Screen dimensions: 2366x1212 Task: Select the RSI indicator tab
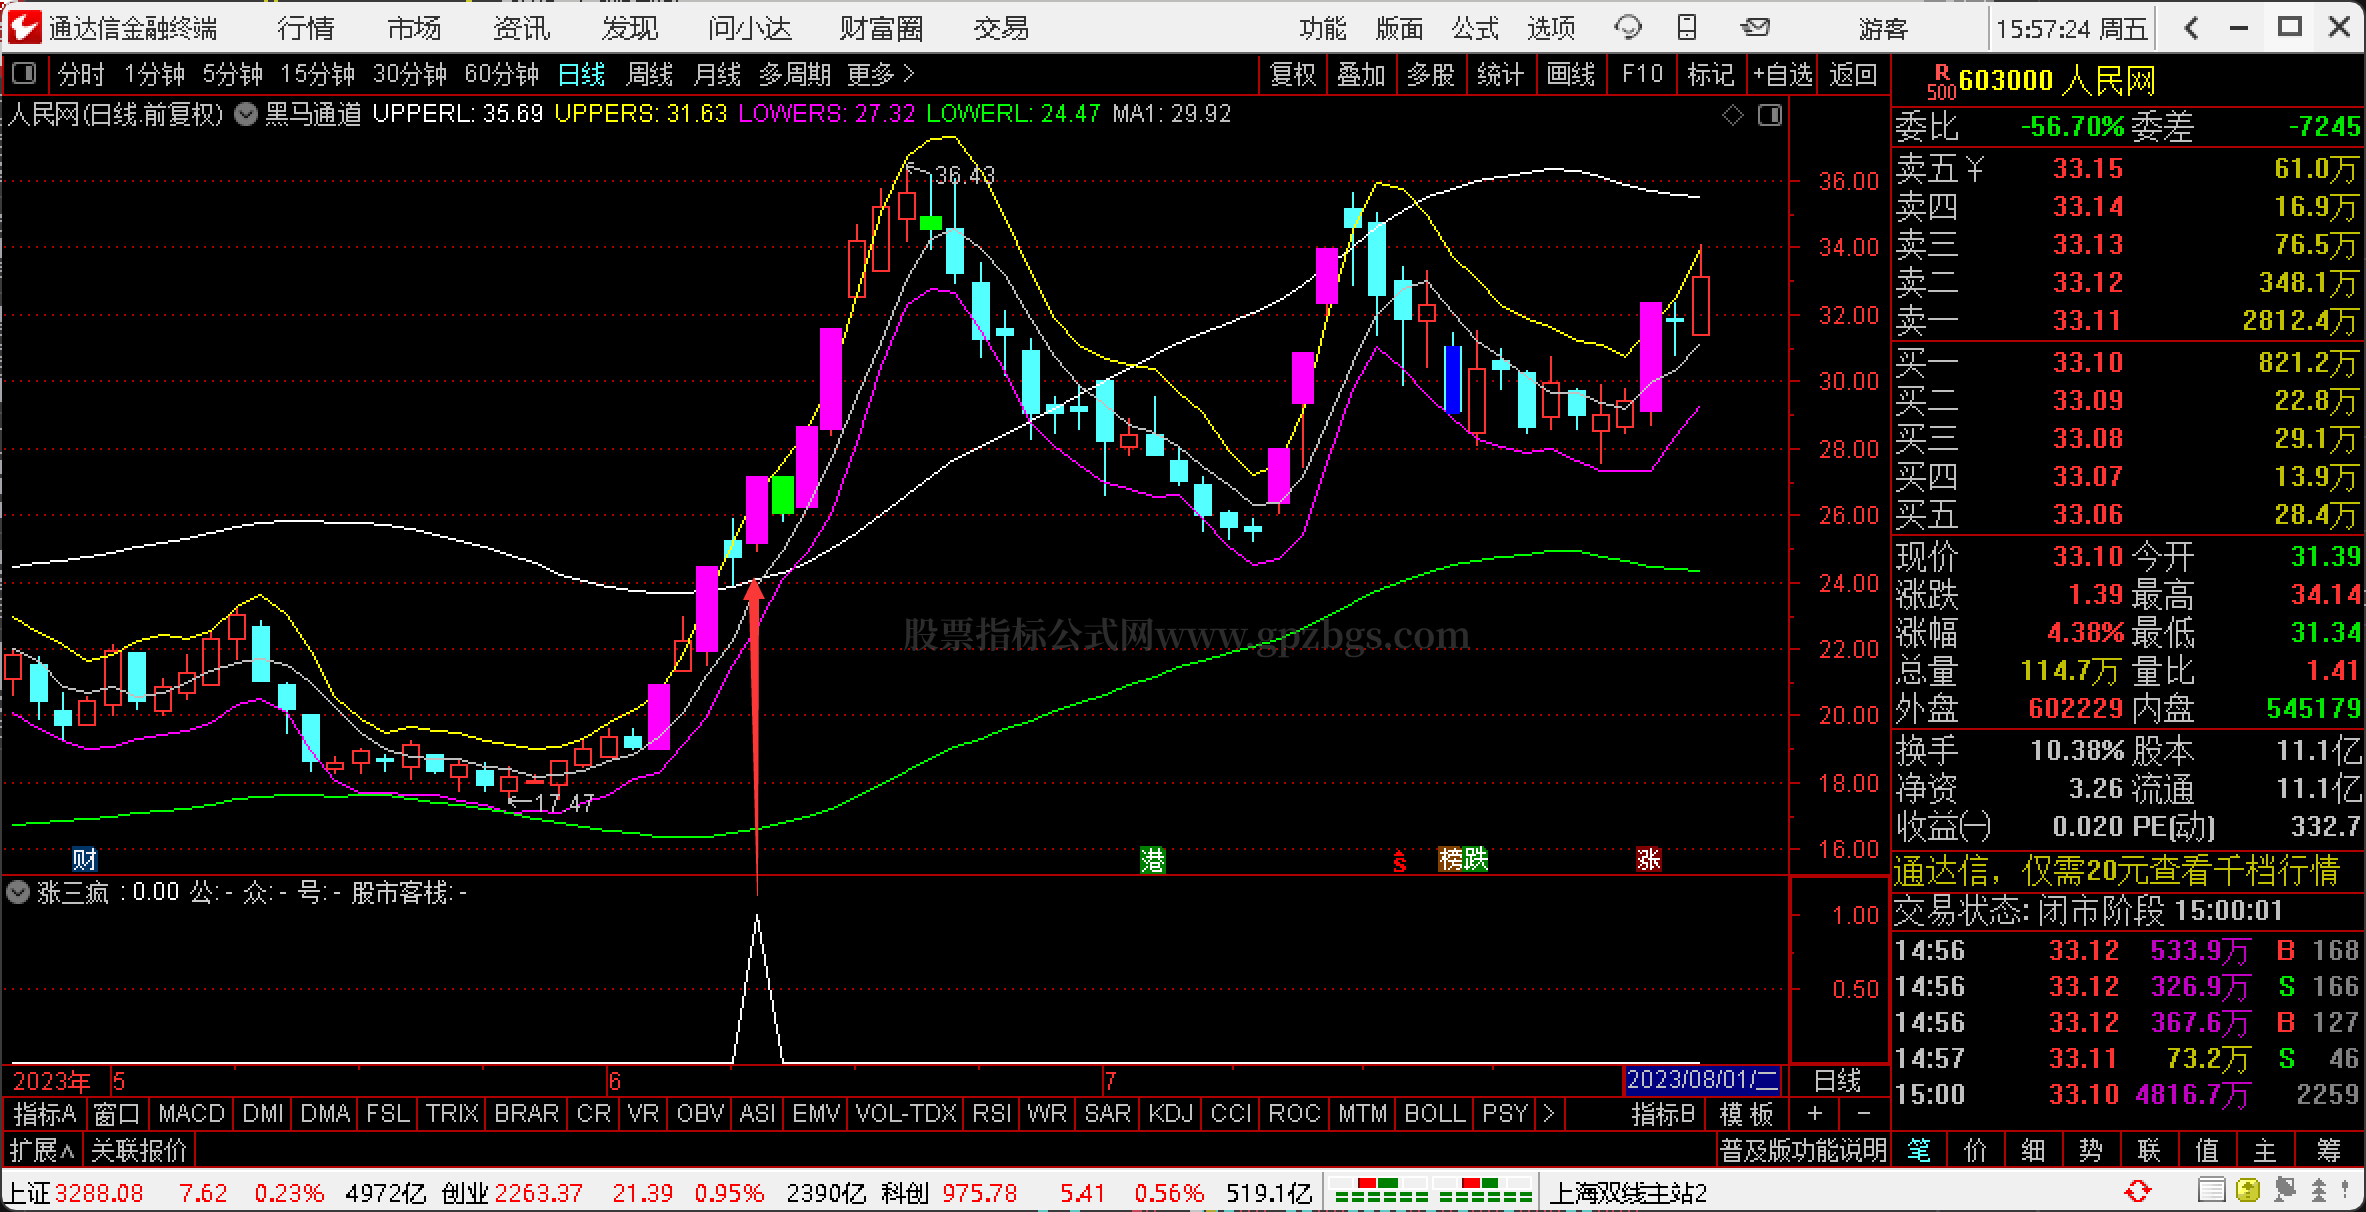[992, 1113]
